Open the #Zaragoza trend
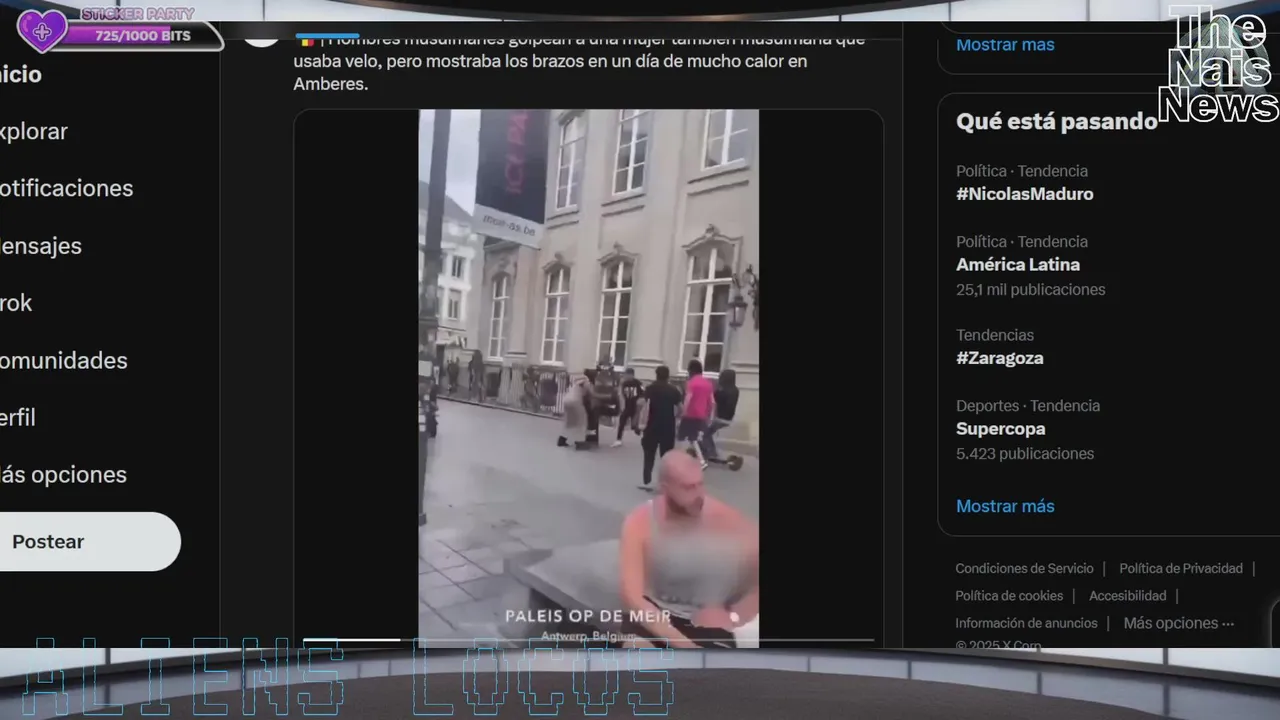The image size is (1280, 720). pyautogui.click(x=1000, y=358)
